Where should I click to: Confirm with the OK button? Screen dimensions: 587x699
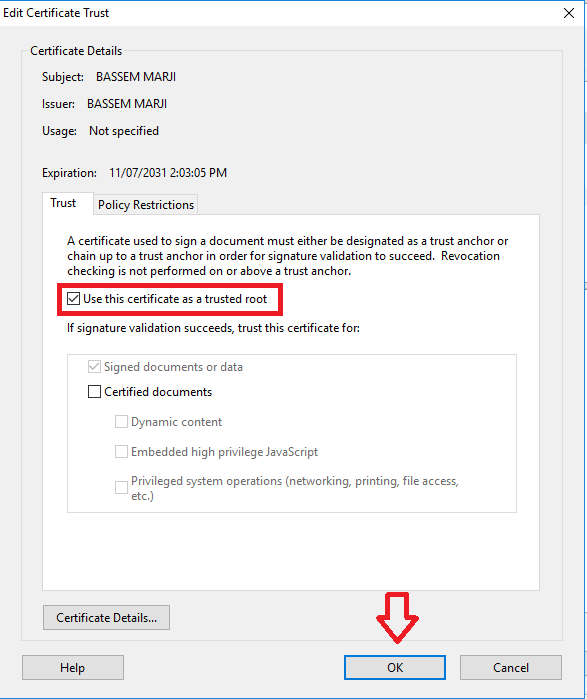tap(395, 667)
